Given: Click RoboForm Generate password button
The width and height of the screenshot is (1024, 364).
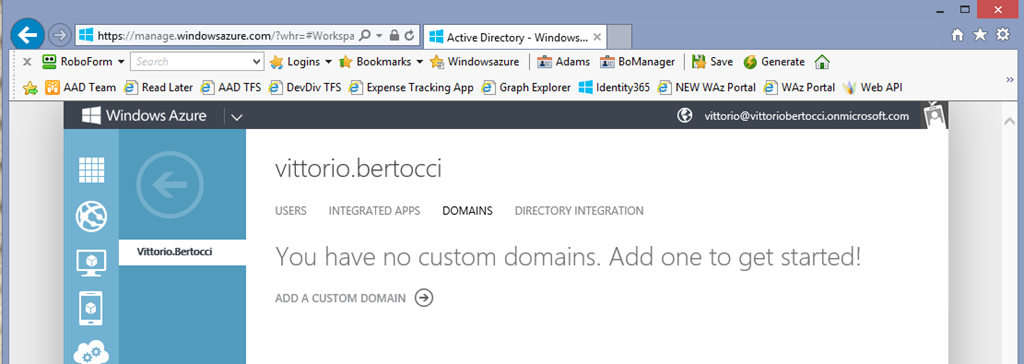Looking at the screenshot, I should pyautogui.click(x=775, y=62).
